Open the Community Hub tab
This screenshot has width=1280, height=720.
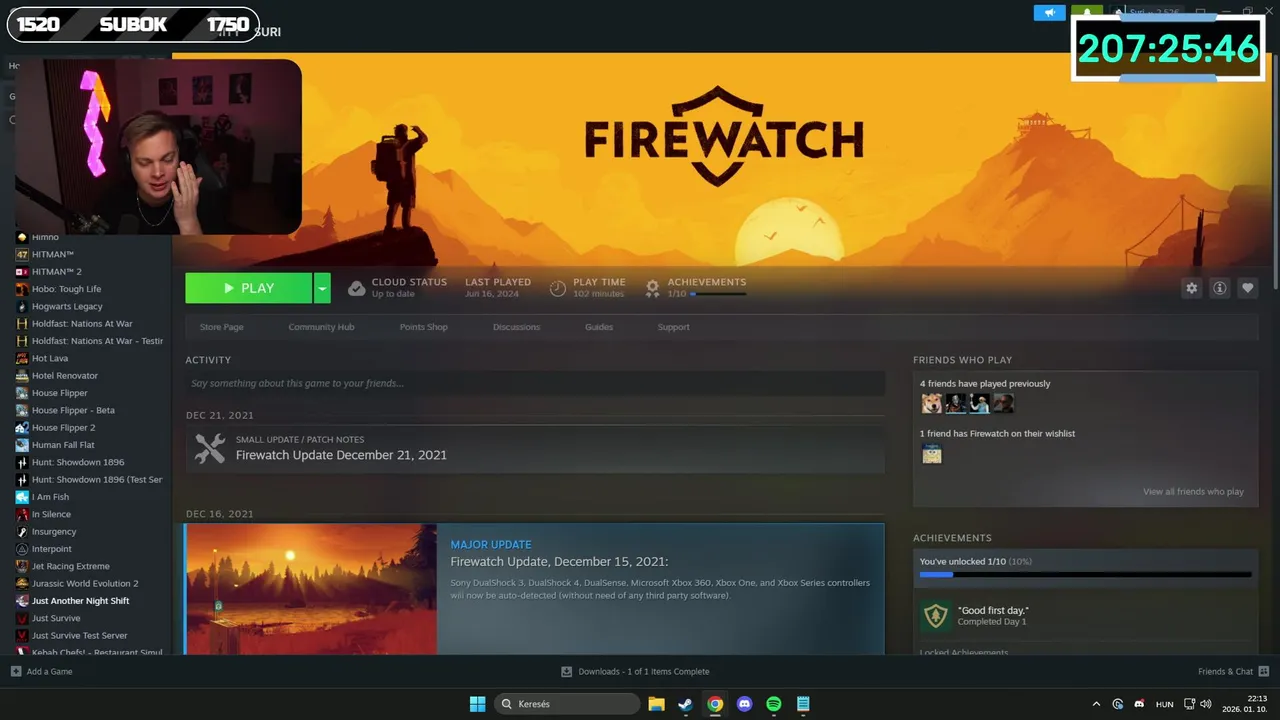321,327
